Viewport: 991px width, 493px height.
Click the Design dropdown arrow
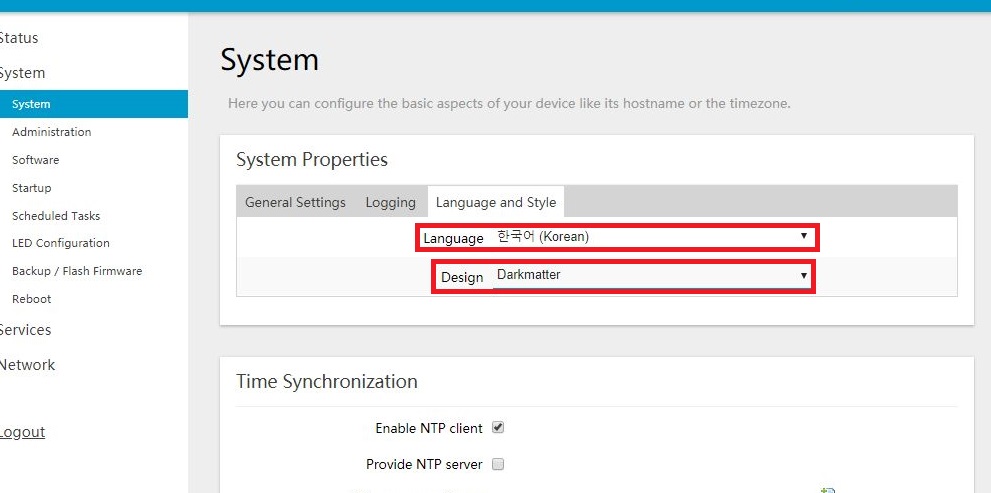[x=803, y=276]
